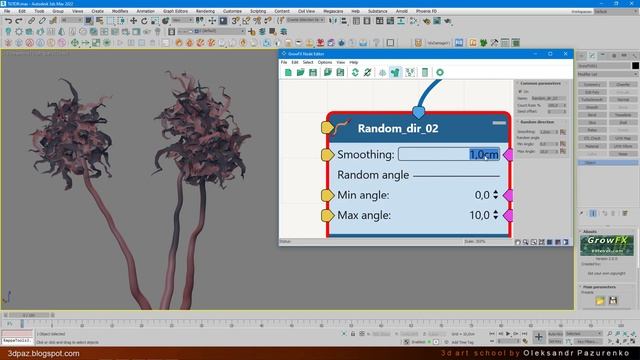Click the TurboSmooth modifier button
The image size is (640, 360).
pos(592,100)
